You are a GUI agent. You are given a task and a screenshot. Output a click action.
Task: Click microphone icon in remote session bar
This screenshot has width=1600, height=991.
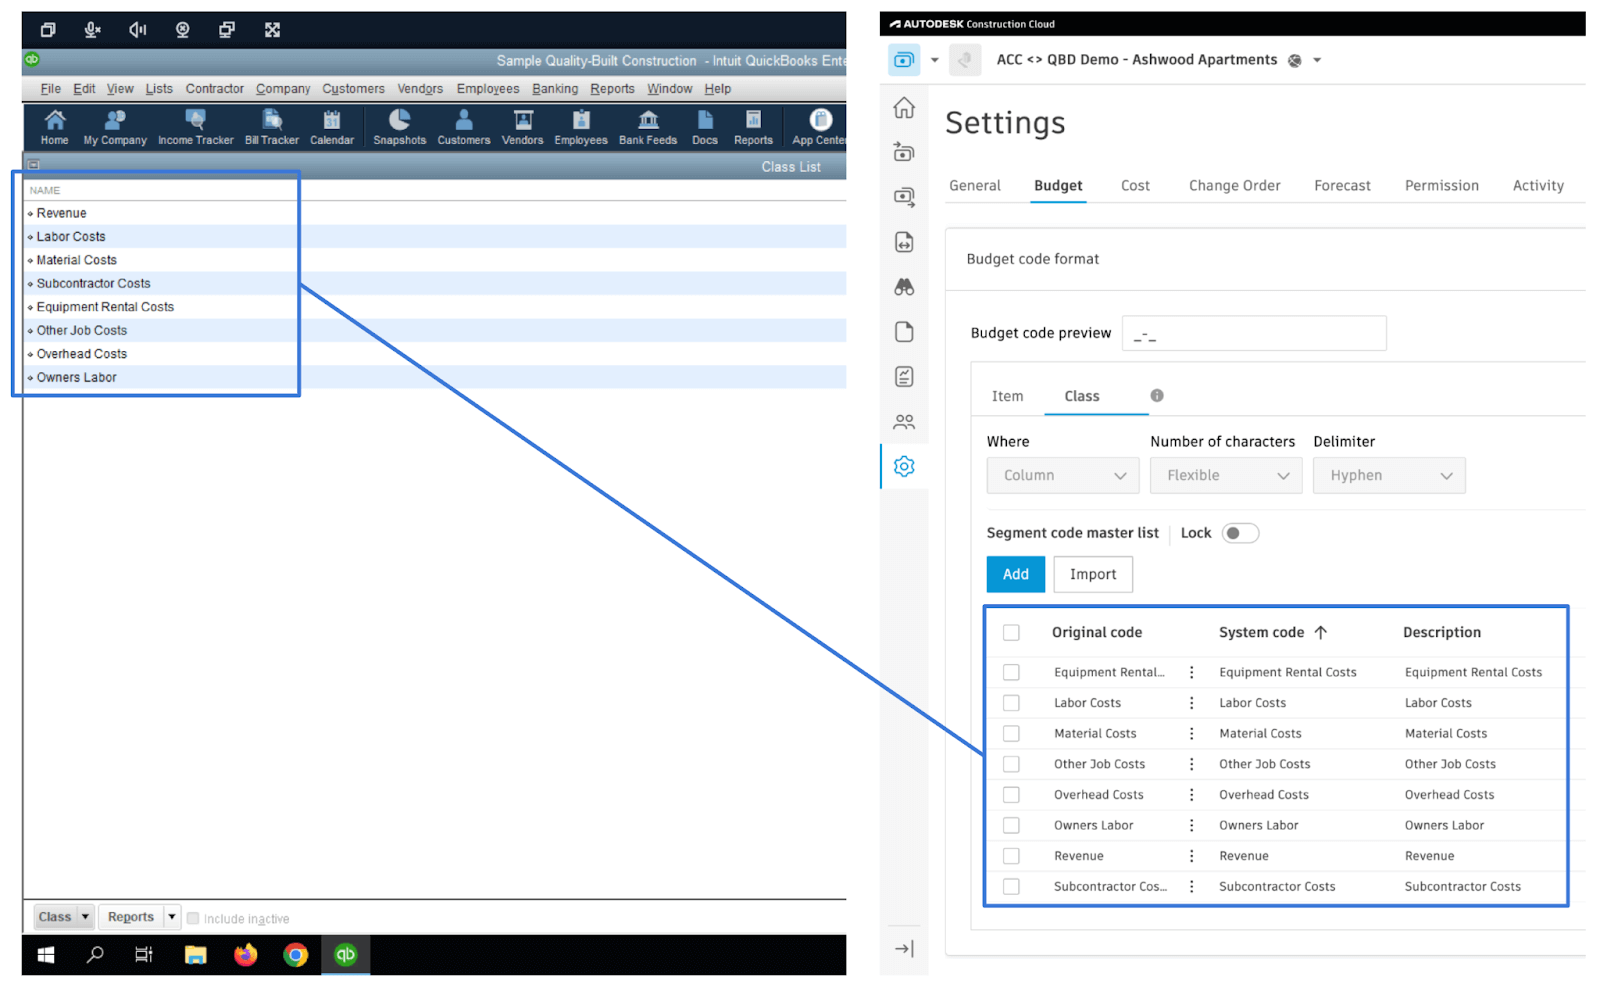(x=92, y=30)
